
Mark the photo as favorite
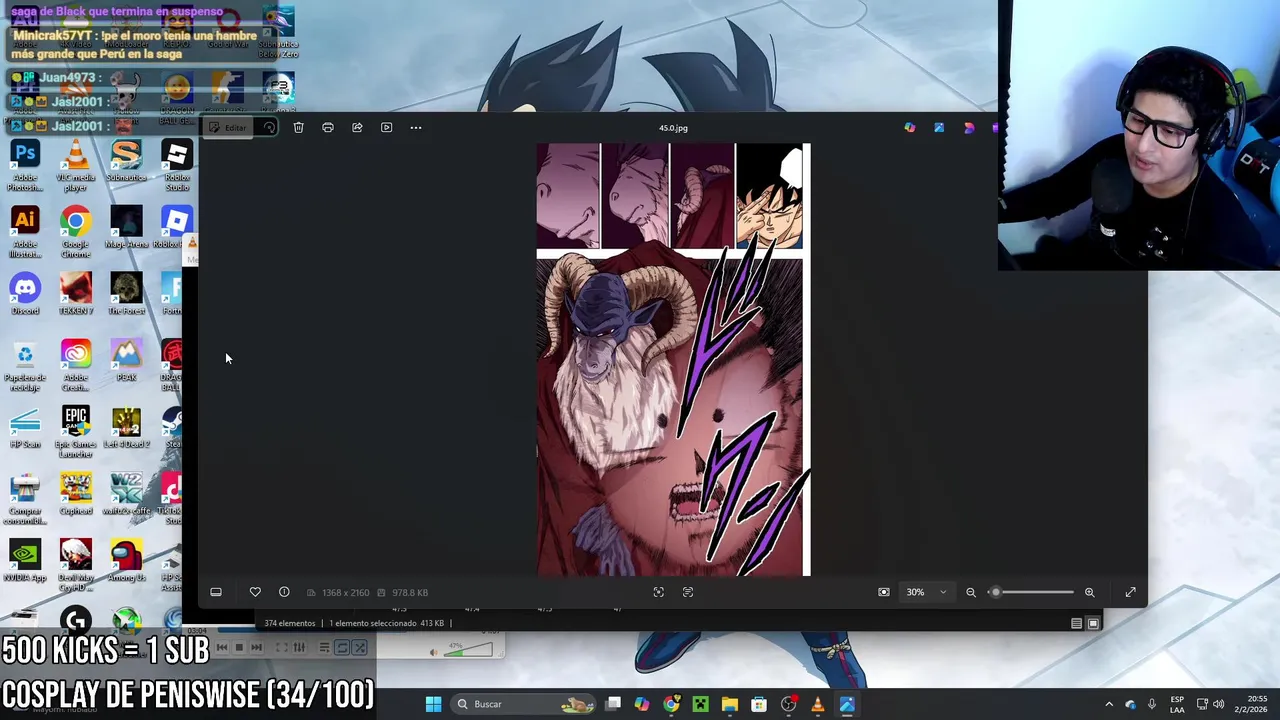click(255, 592)
